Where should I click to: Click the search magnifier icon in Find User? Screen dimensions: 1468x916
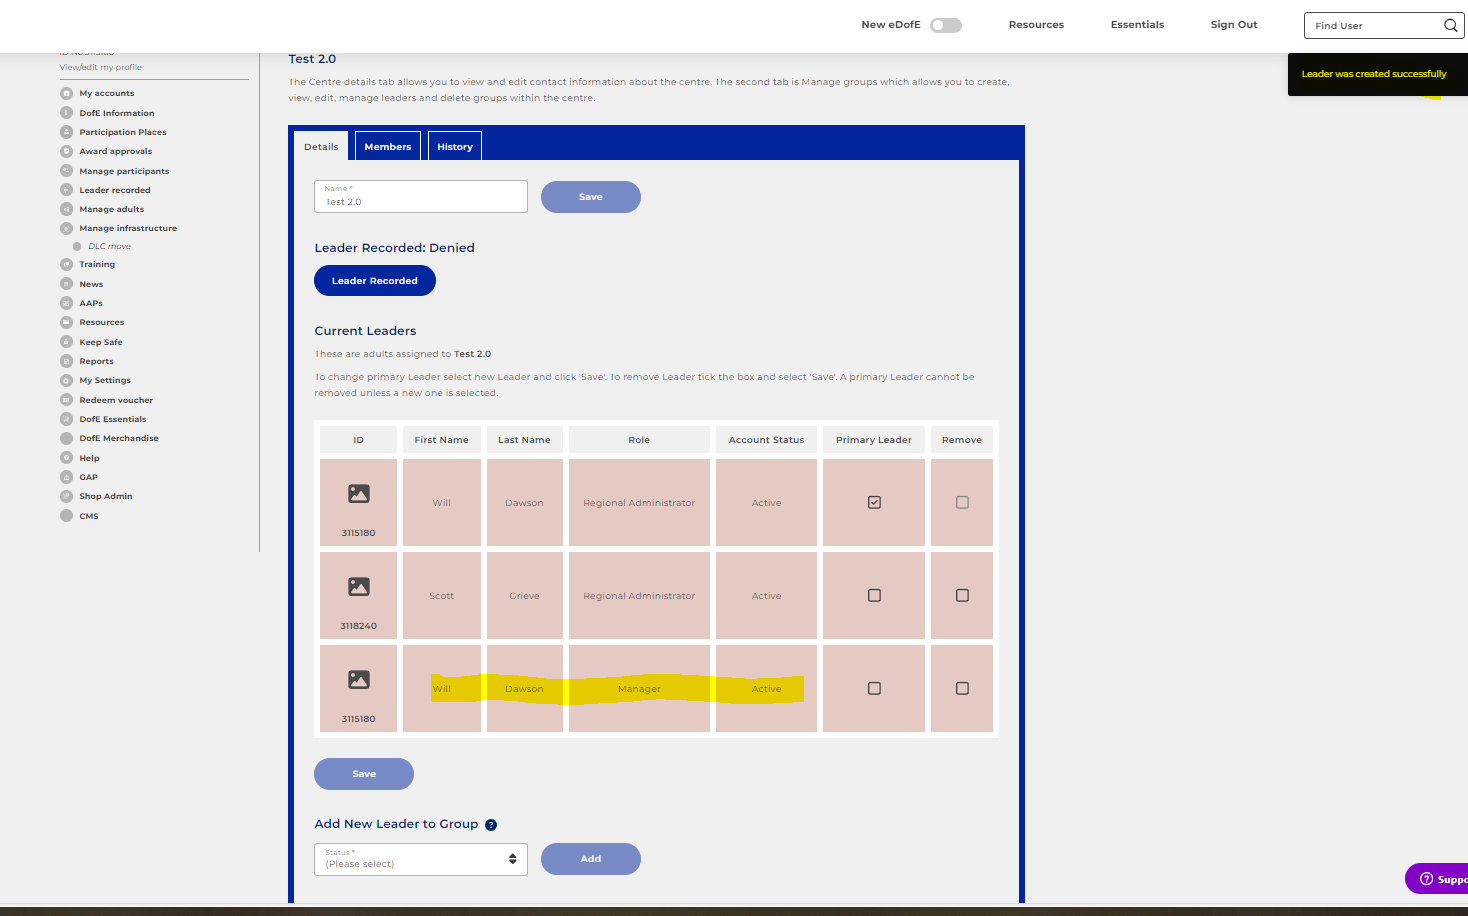pyautogui.click(x=1450, y=26)
